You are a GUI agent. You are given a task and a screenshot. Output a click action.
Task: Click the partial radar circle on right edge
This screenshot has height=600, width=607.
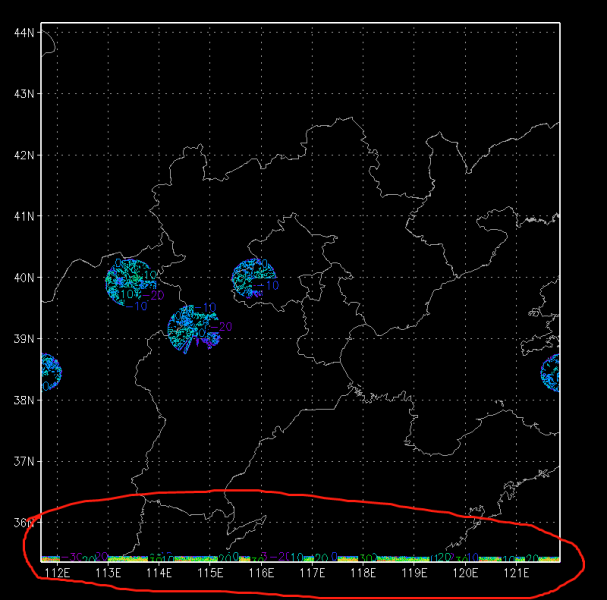coord(551,372)
